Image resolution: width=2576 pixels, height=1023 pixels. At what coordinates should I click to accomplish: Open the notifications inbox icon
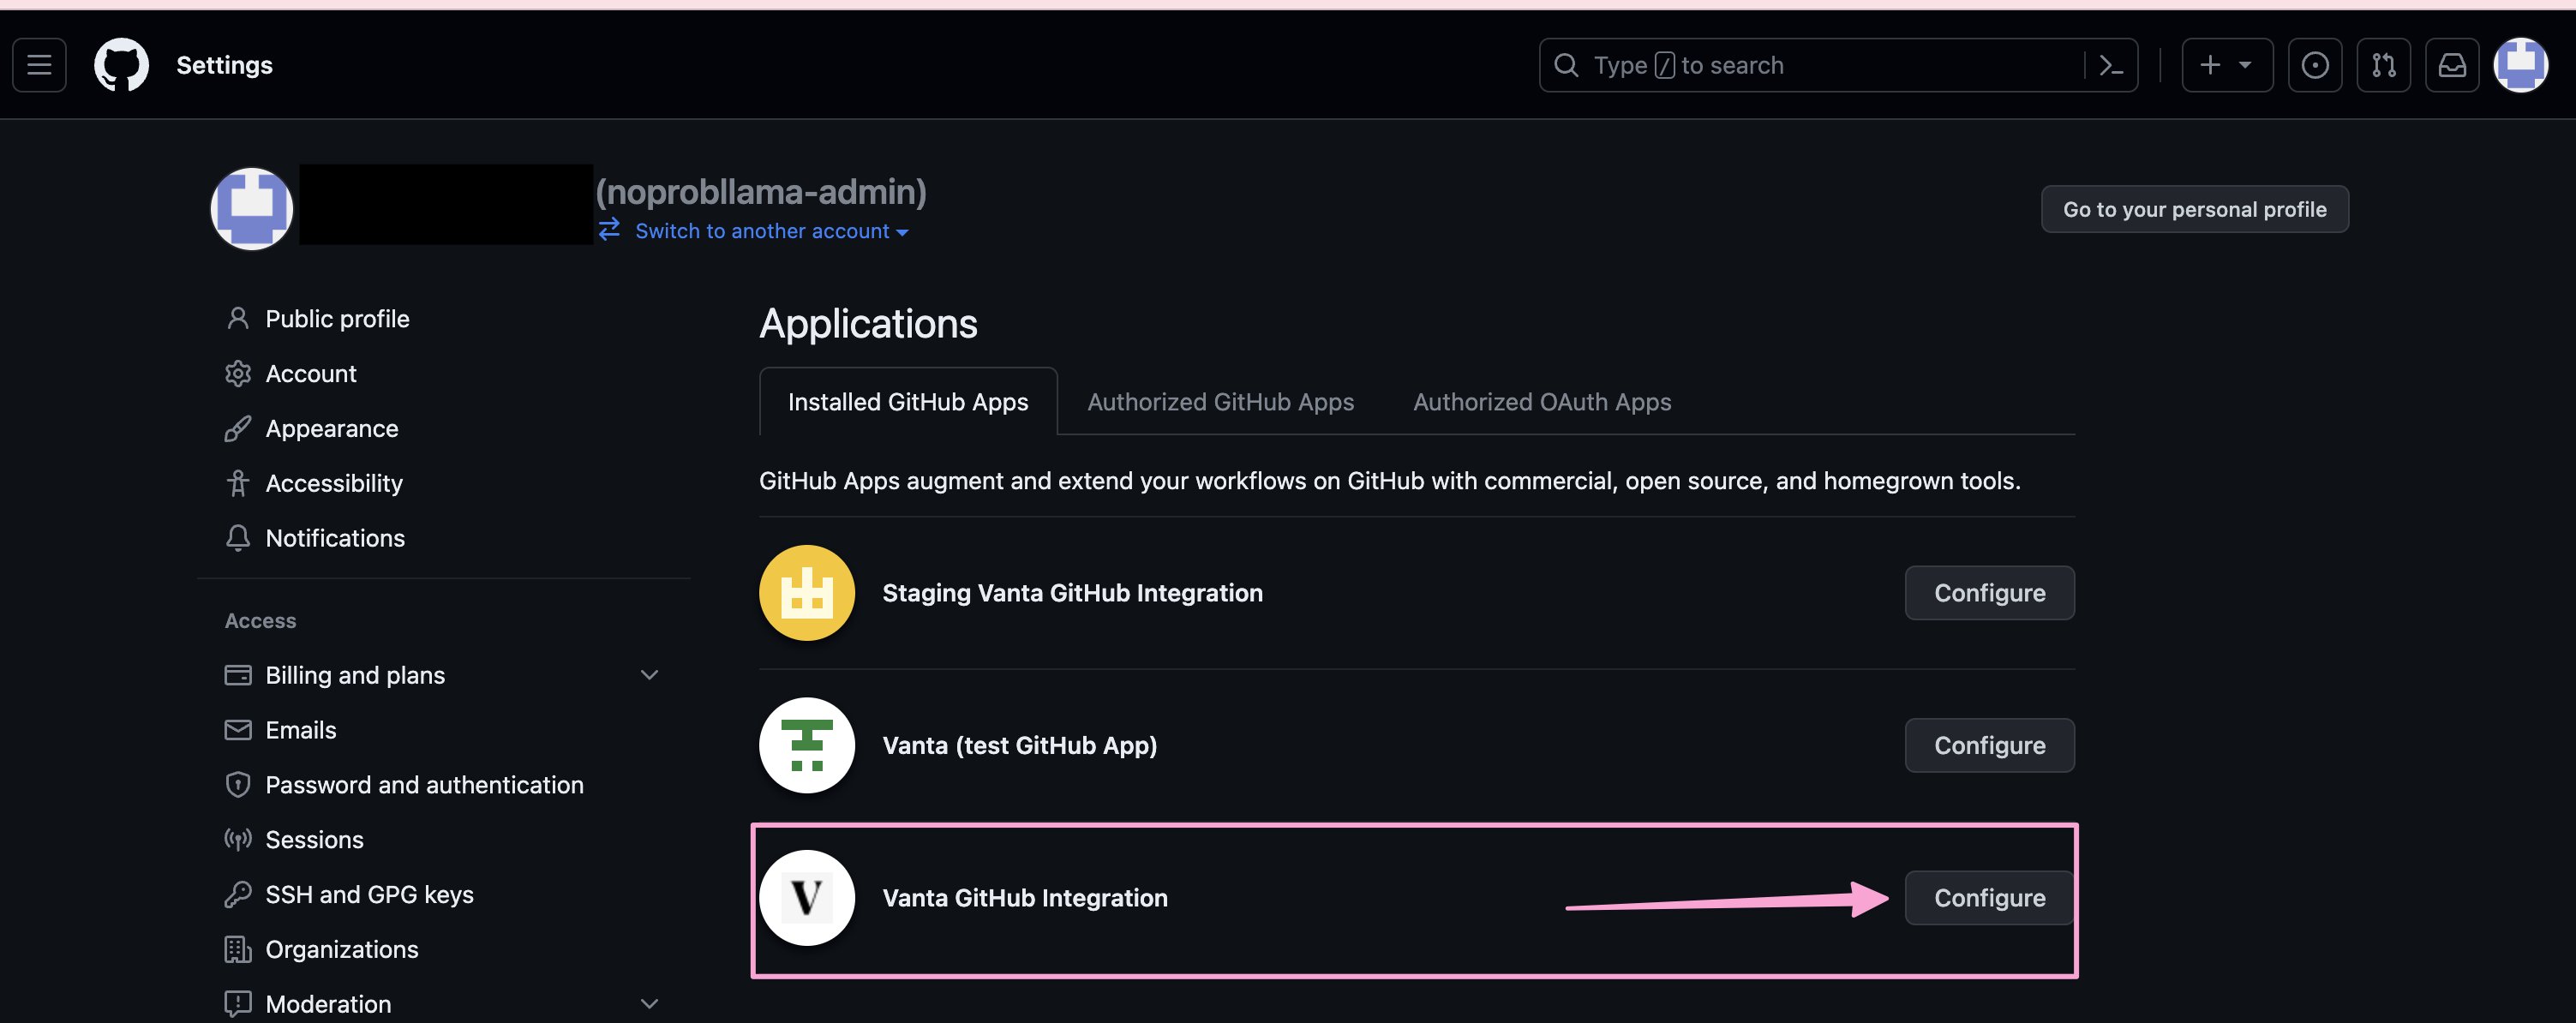click(2452, 65)
